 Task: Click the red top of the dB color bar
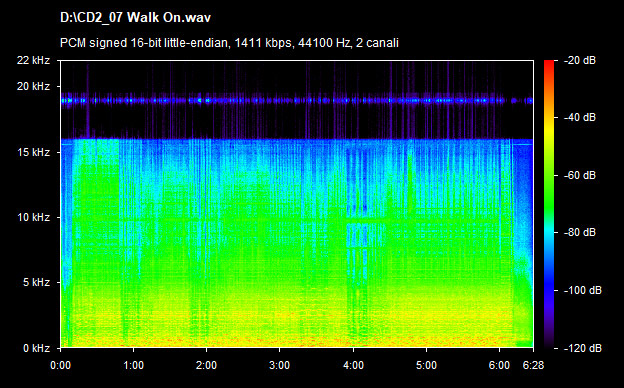coord(549,64)
